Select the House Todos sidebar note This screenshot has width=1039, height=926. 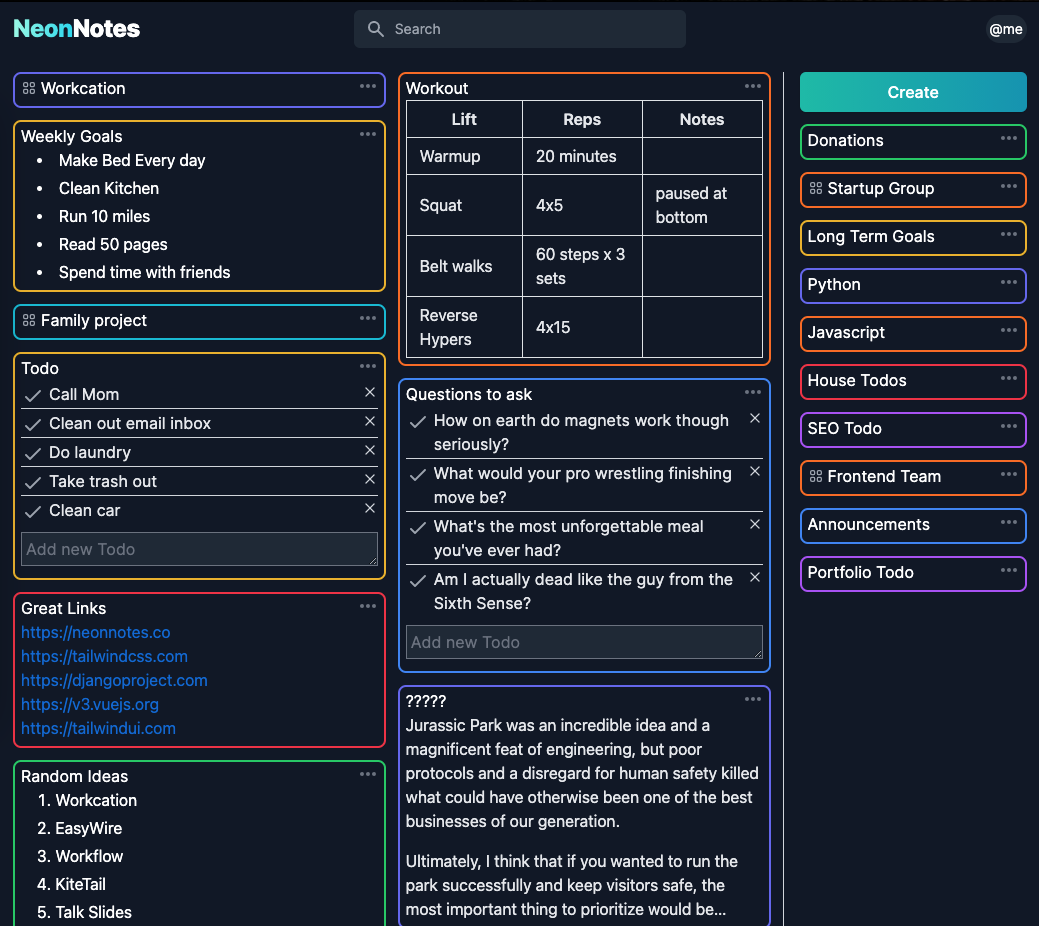tap(857, 381)
